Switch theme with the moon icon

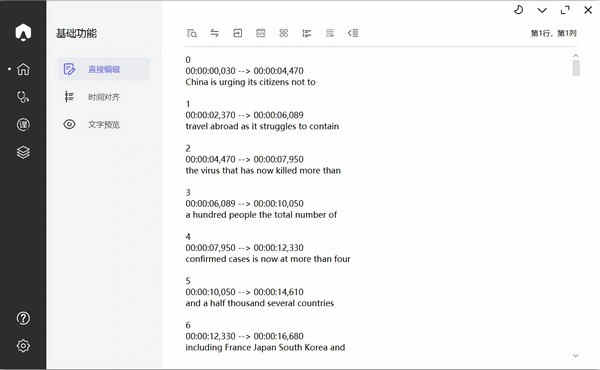518,10
